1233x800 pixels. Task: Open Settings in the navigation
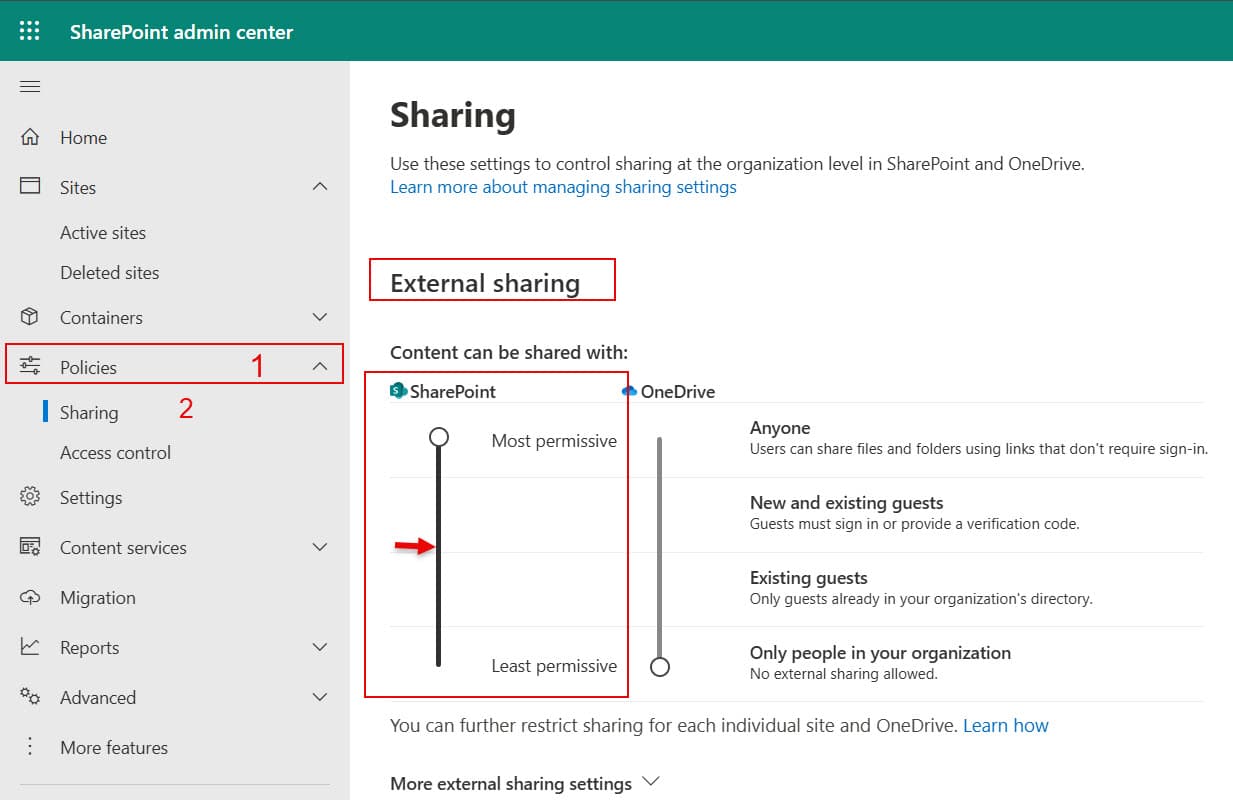91,498
